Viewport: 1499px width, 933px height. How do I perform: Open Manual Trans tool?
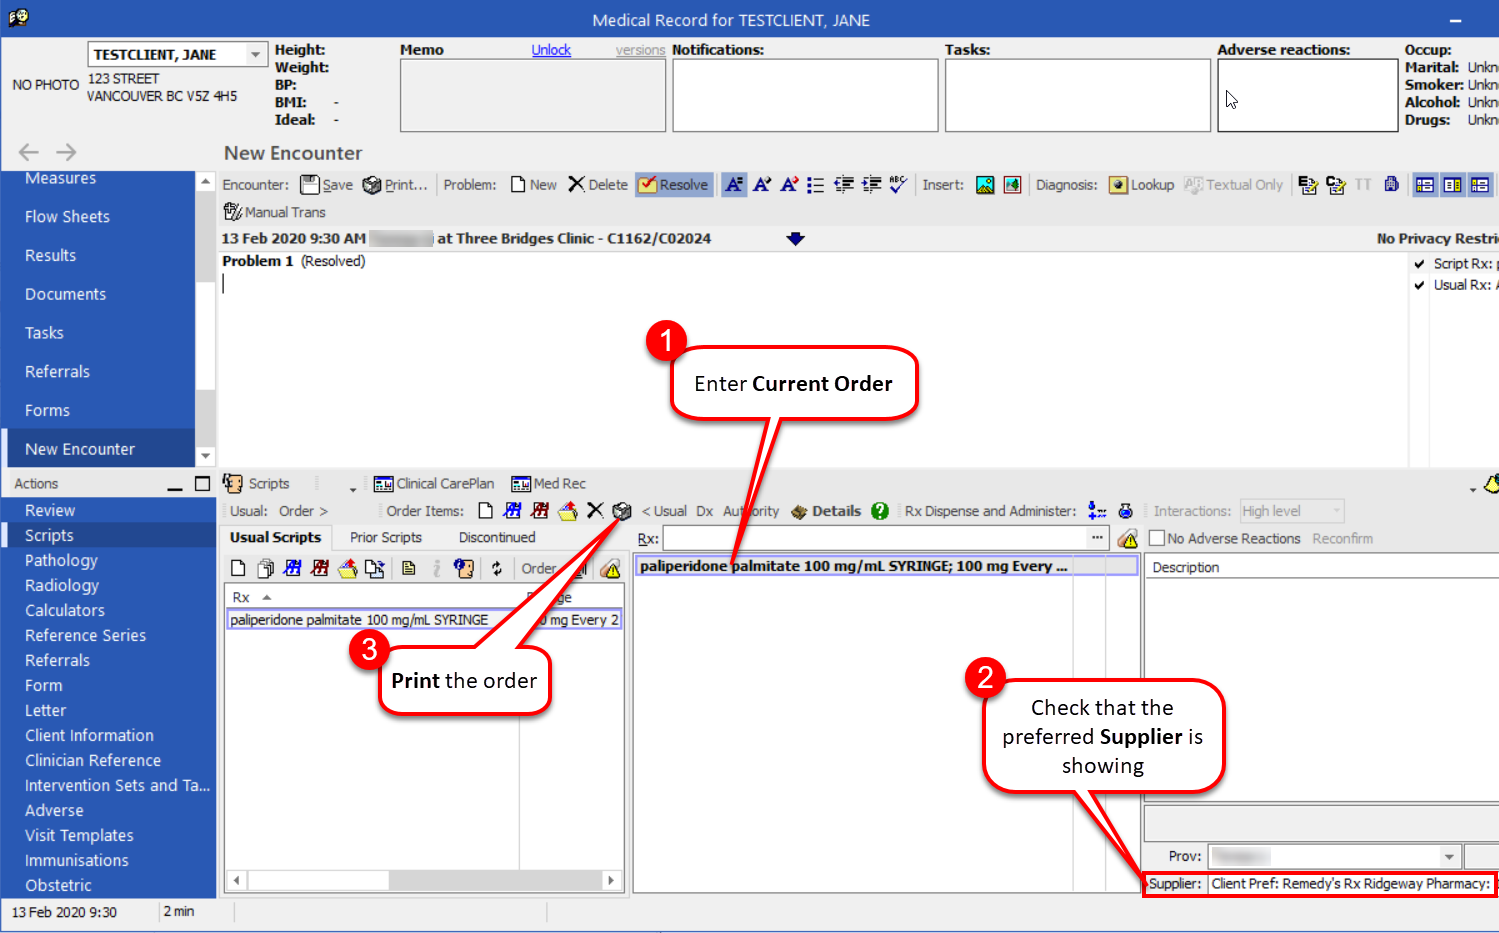pos(275,212)
